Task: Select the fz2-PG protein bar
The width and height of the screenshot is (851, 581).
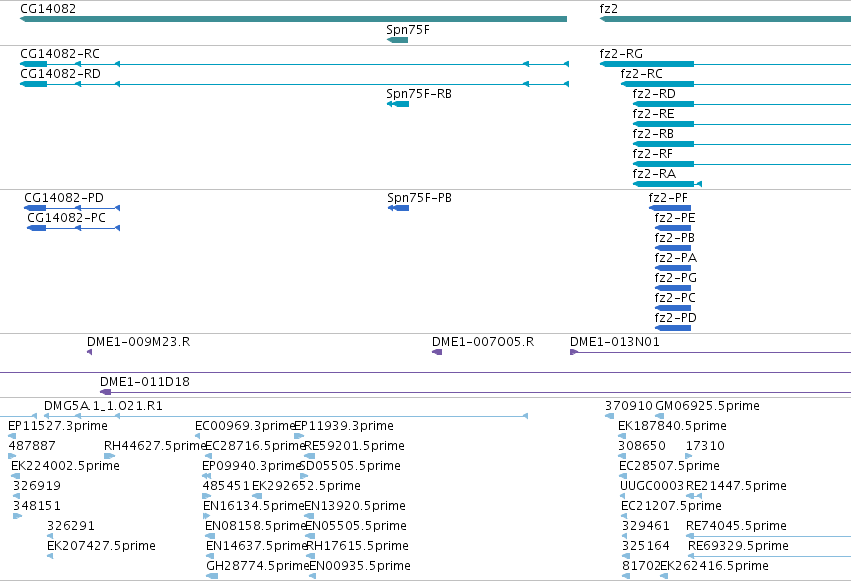Action: point(673,288)
